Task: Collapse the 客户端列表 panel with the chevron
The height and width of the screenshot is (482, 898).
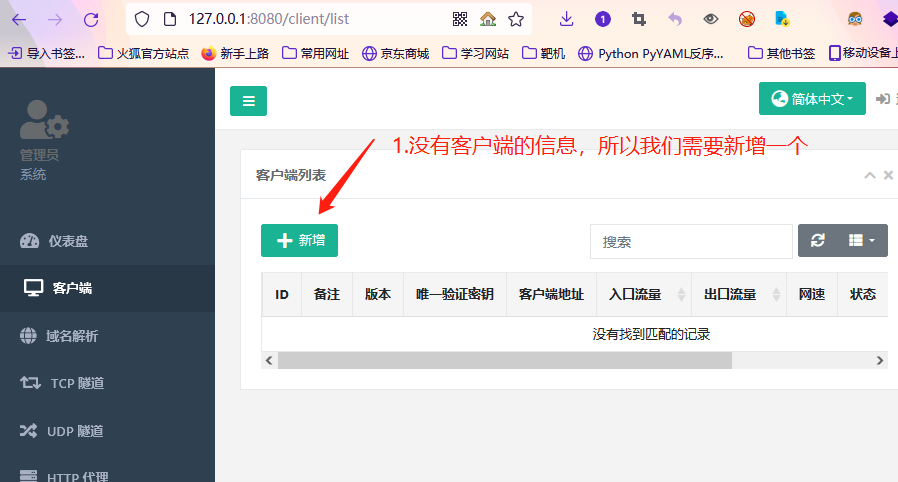Action: click(x=870, y=175)
